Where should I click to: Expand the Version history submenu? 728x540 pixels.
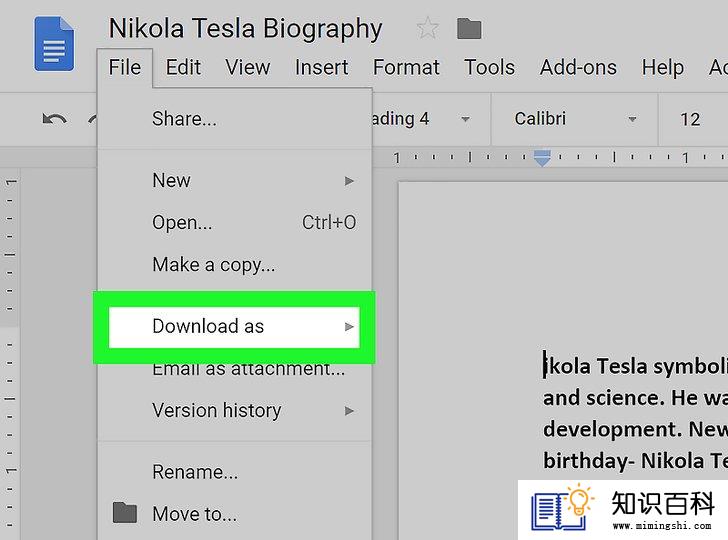click(234, 410)
